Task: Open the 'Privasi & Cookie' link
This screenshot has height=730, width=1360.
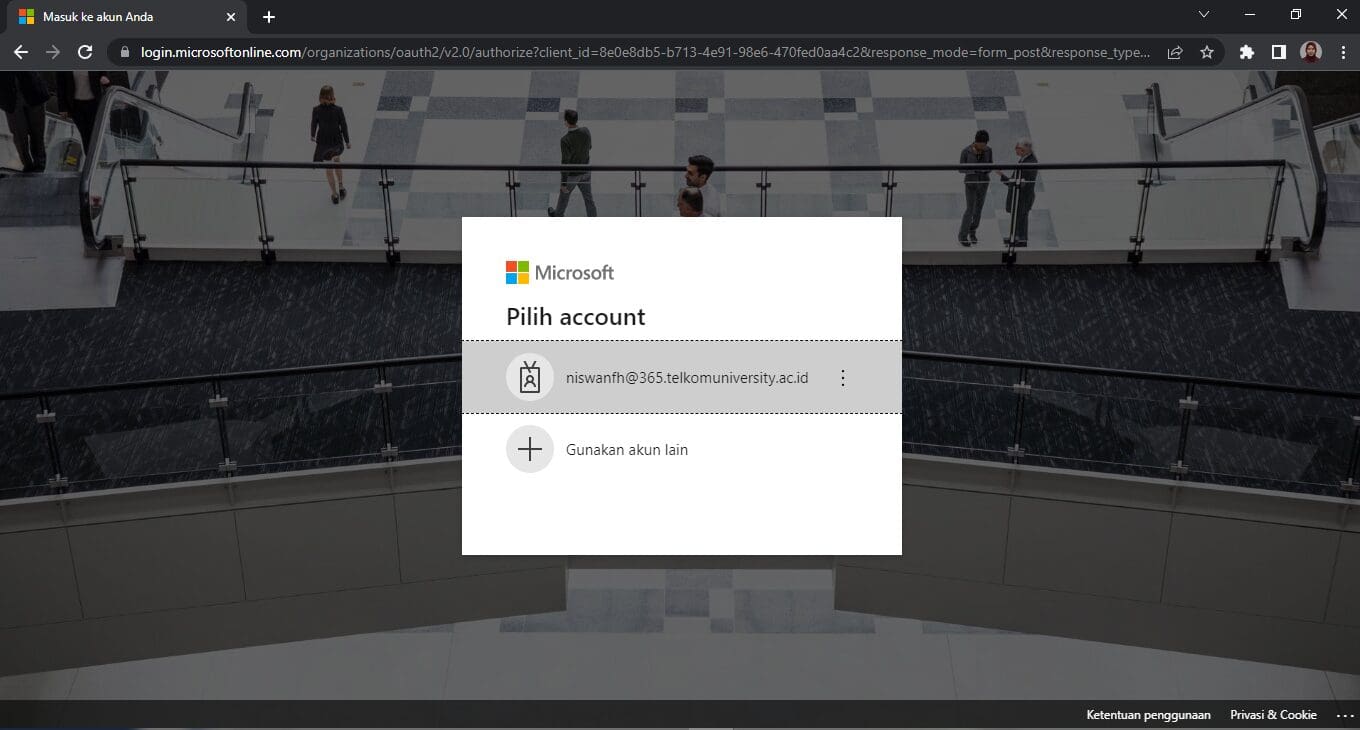Action: coord(1273,715)
